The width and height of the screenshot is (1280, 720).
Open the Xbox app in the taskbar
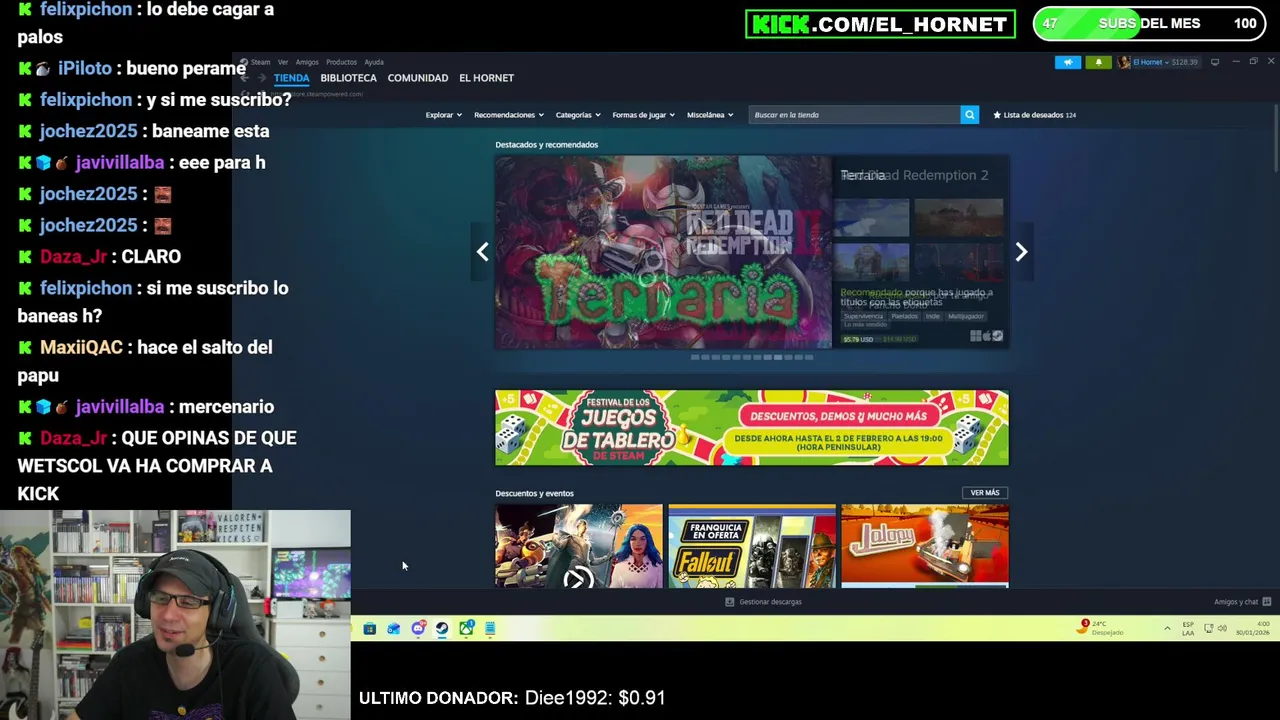[466, 628]
